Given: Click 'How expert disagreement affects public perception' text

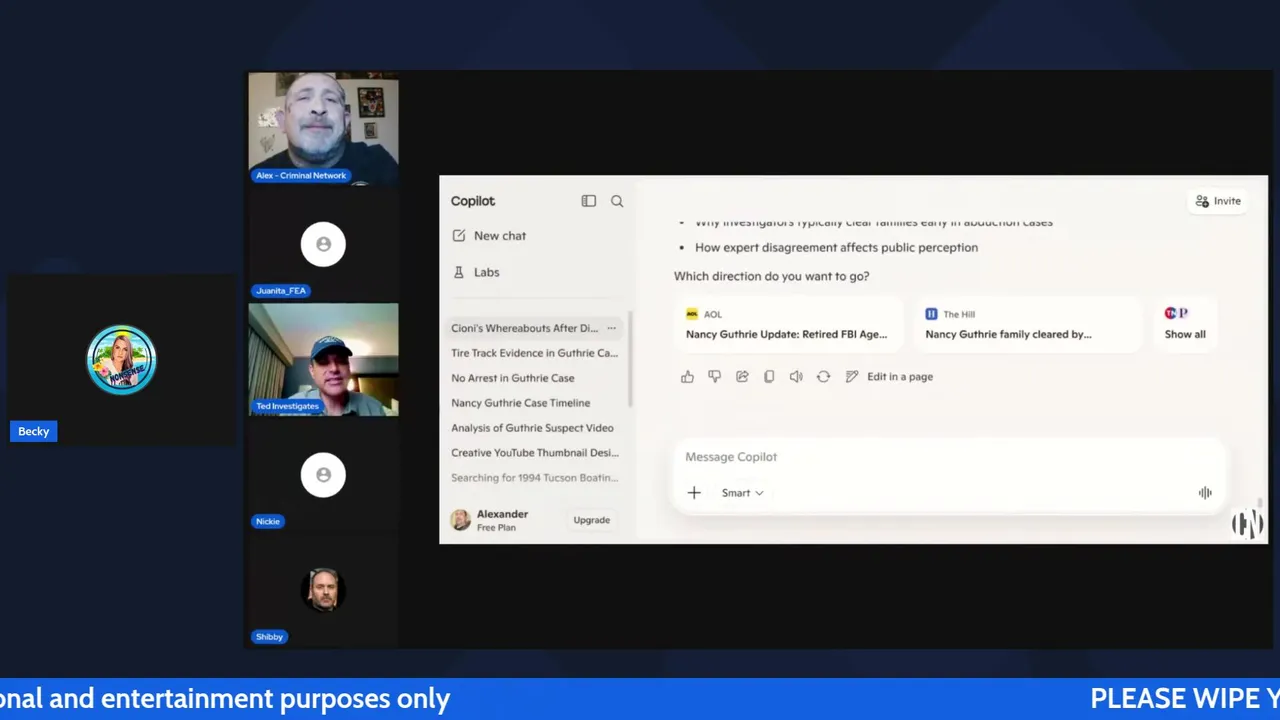Looking at the screenshot, I should pos(836,248).
